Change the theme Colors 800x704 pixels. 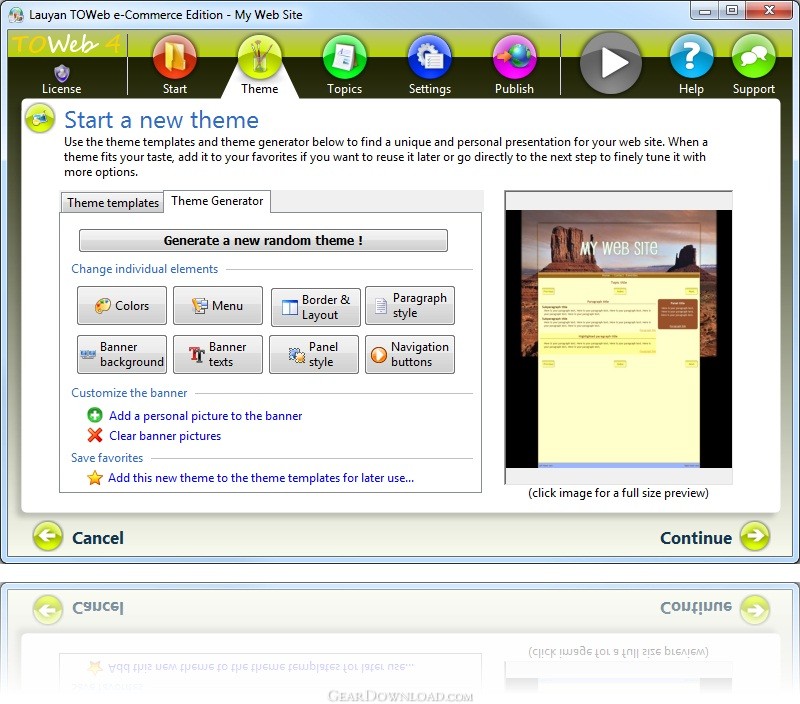(122, 306)
